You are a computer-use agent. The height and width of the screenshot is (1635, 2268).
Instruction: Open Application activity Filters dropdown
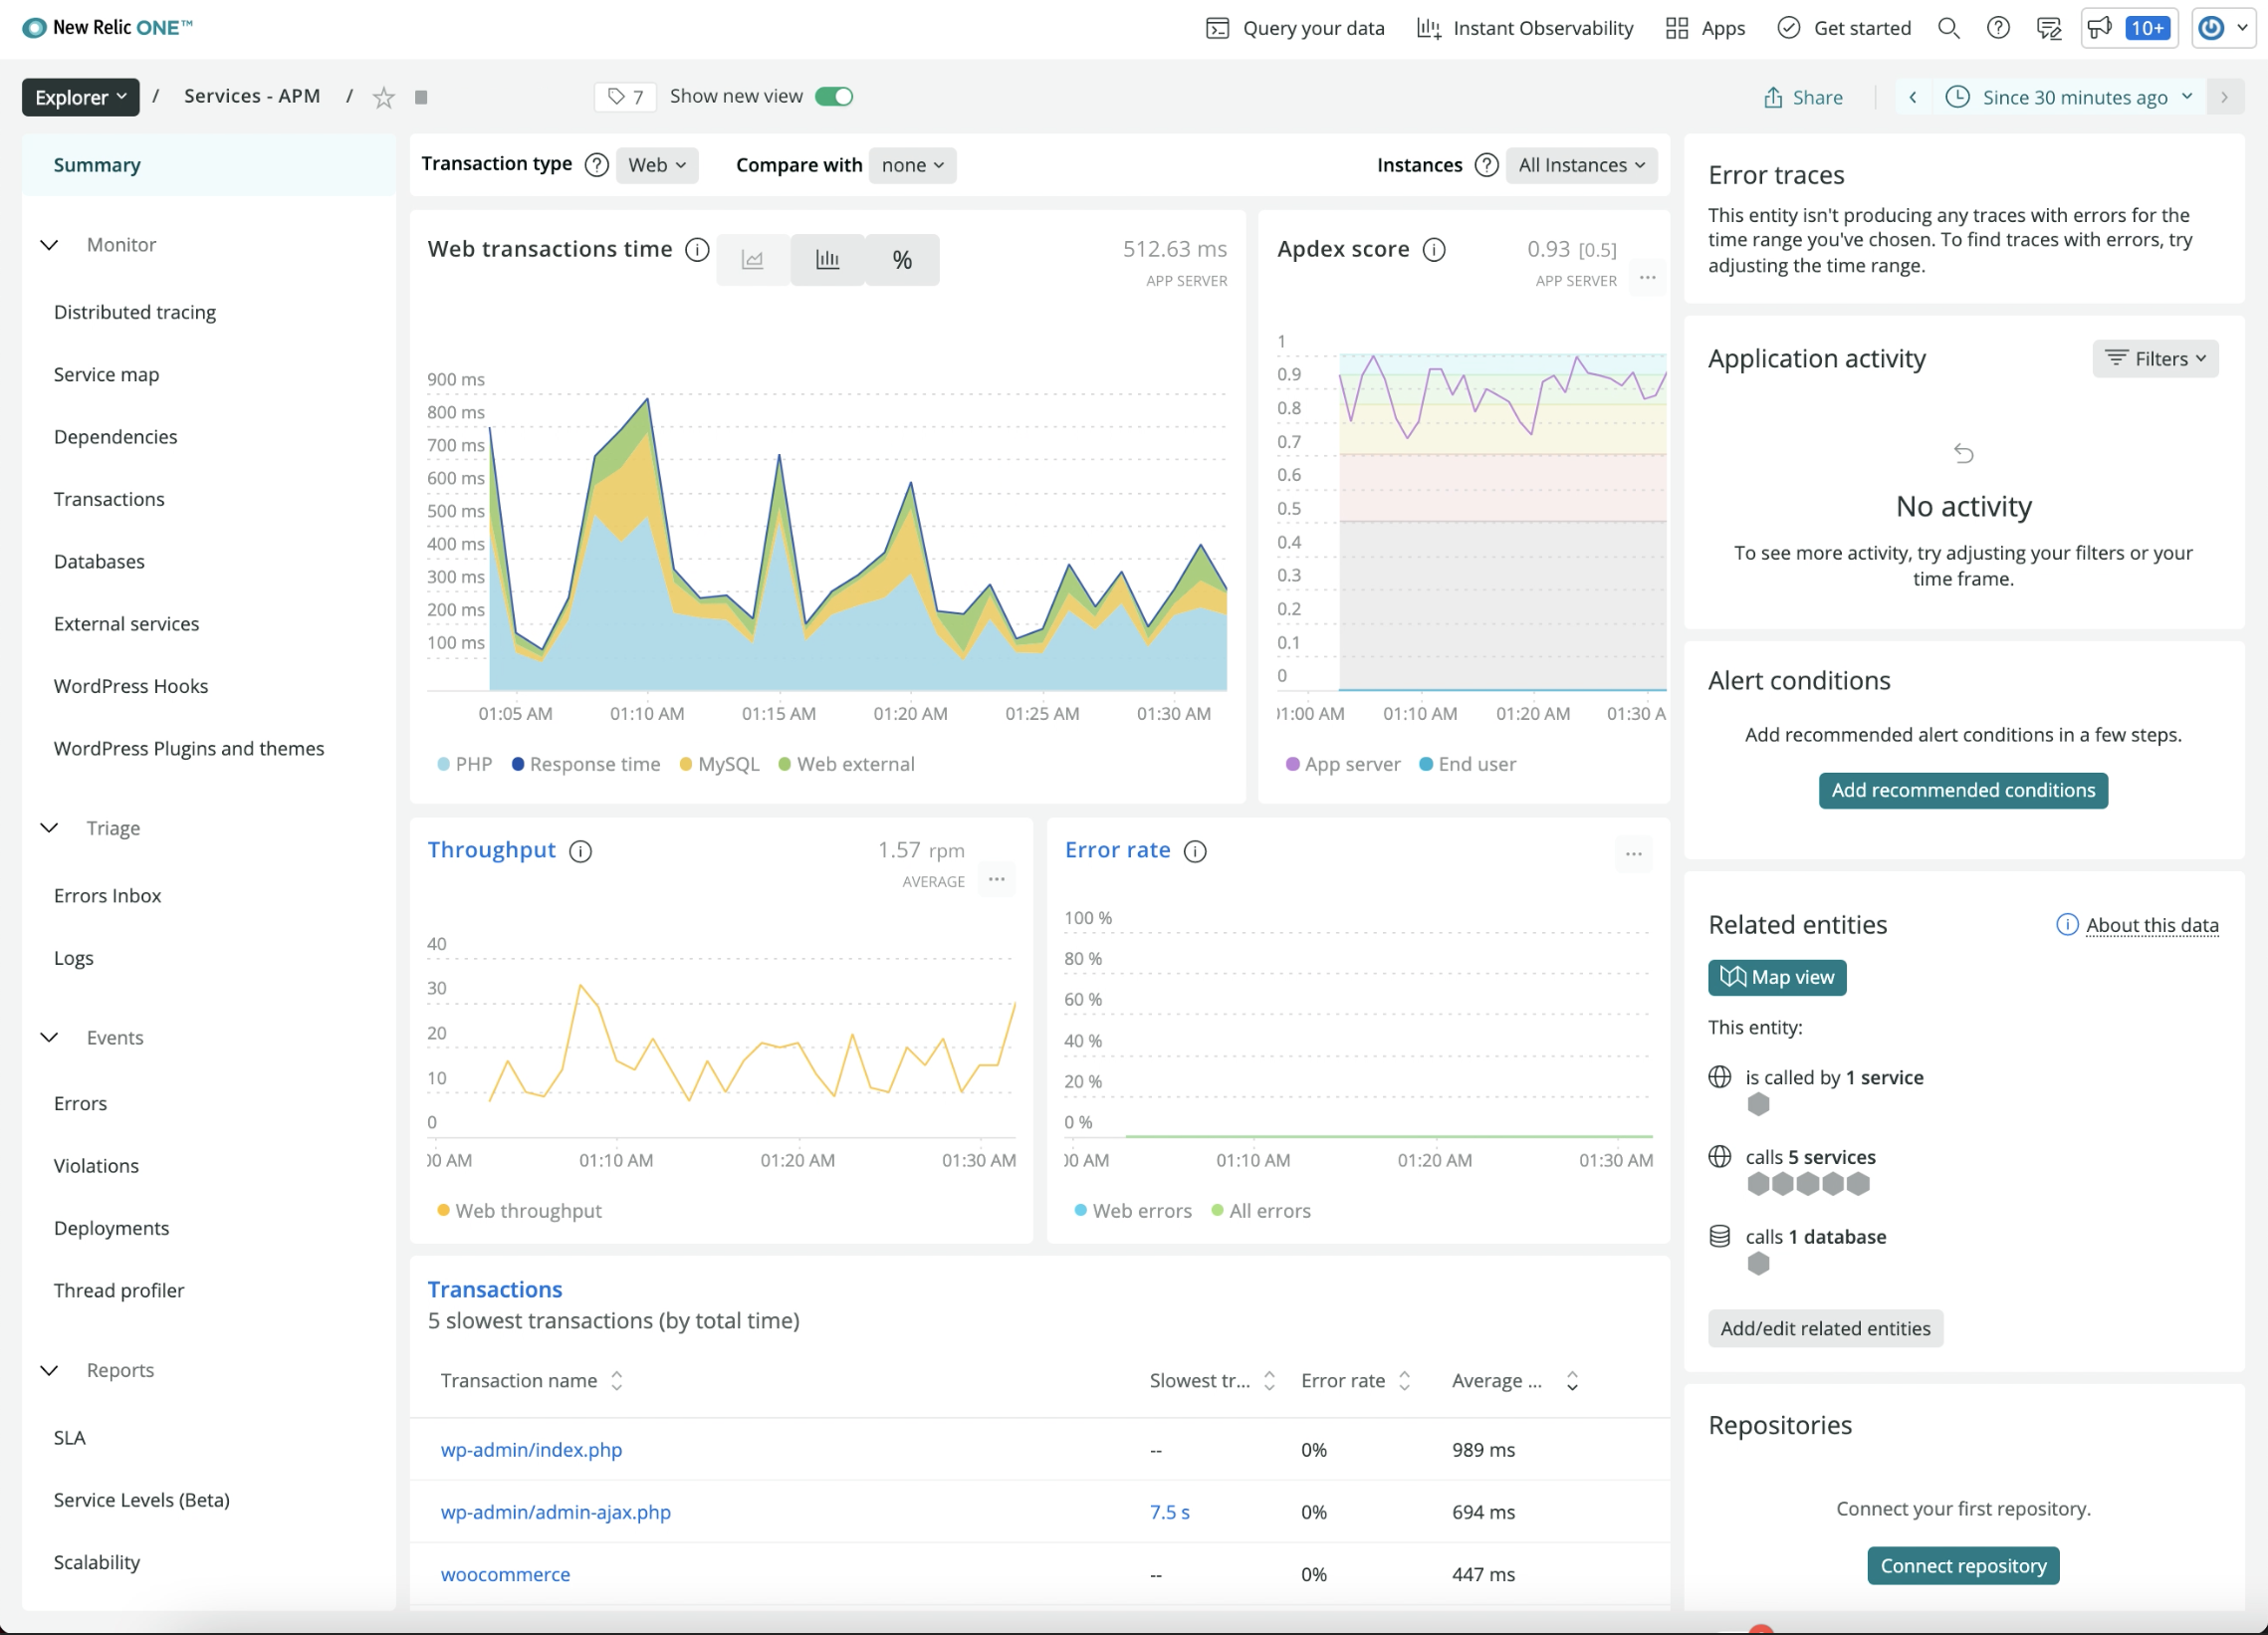click(2155, 359)
